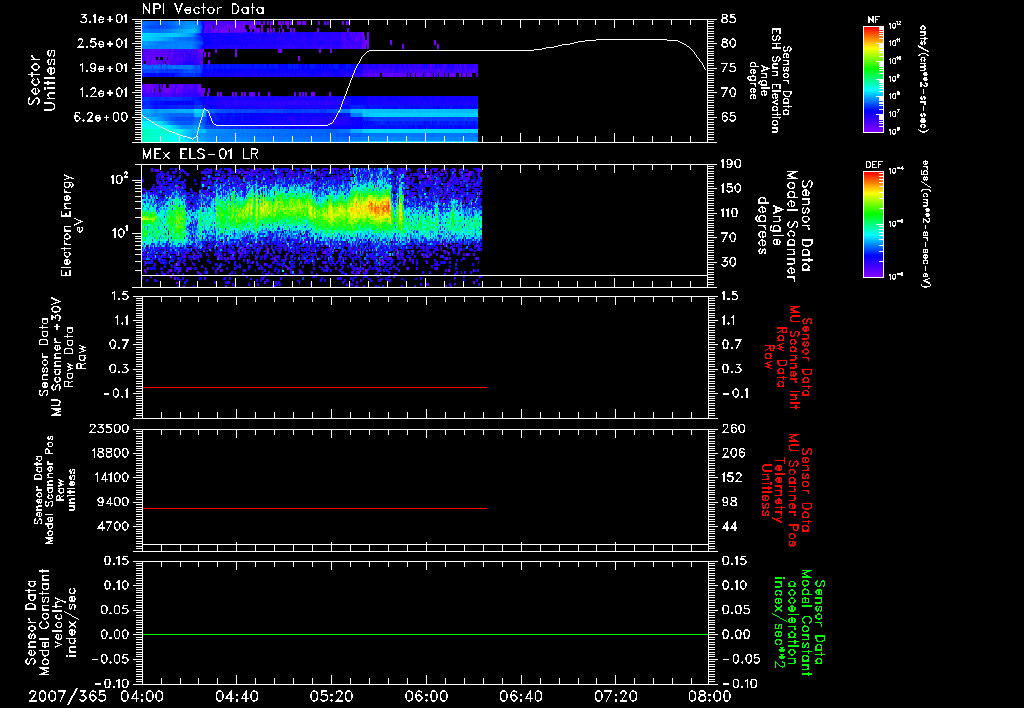Click the "MEx ELS-01 LR" panel title
This screenshot has width=1024, height=708.
(199, 155)
